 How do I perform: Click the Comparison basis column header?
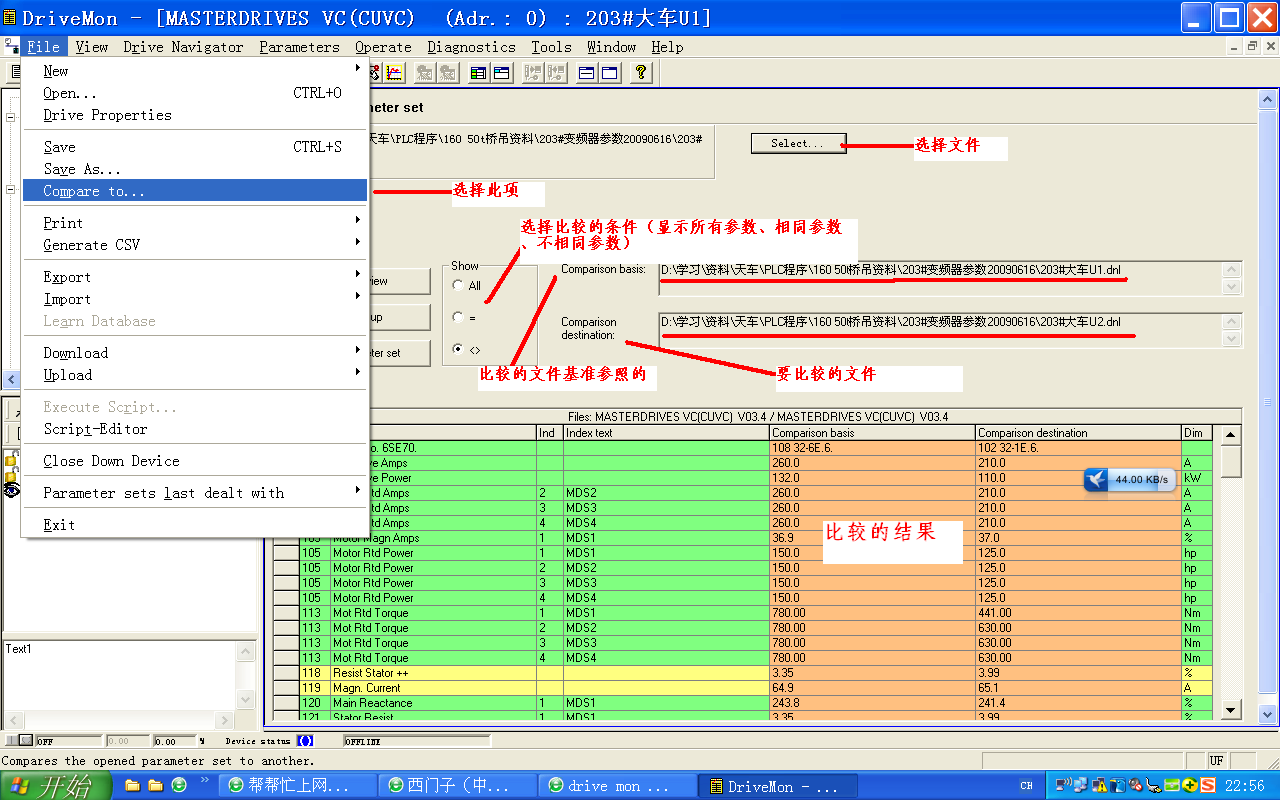coord(873,433)
